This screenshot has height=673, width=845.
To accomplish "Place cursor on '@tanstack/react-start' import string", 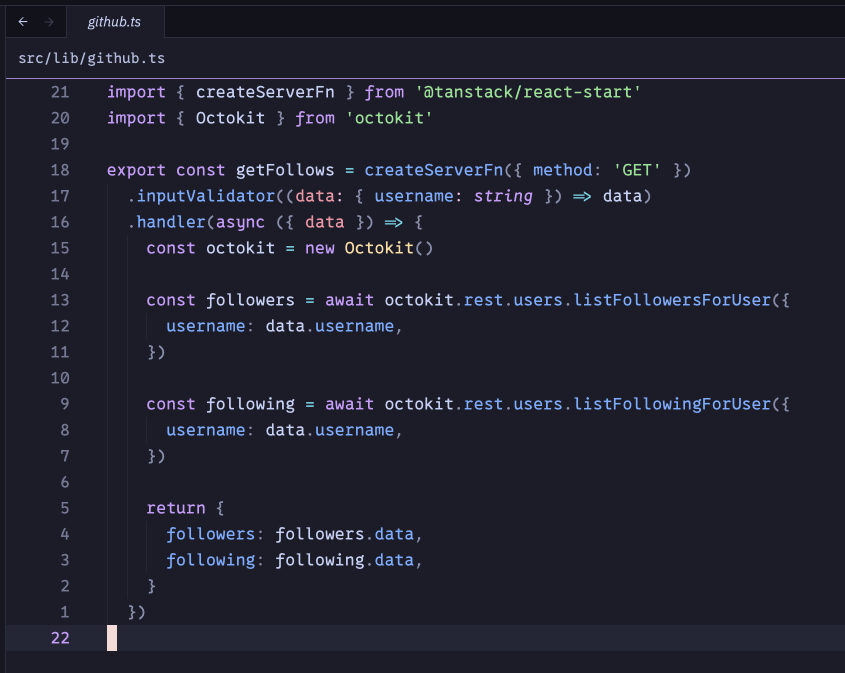I will (x=527, y=92).
